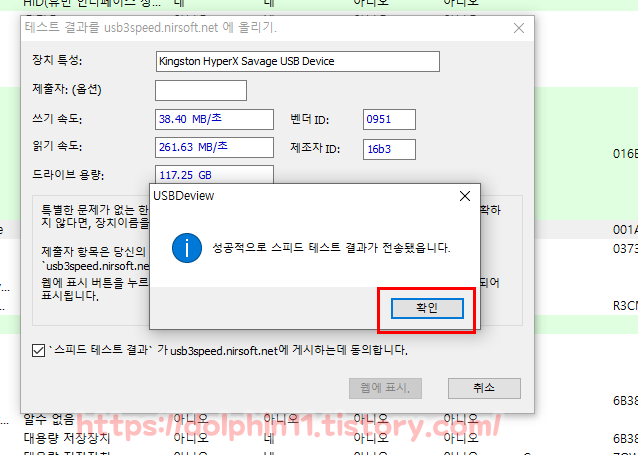Screen dimensions: 638x455
Task: Close the usb3speed.nirsoft.net upload dialog
Action: point(519,28)
